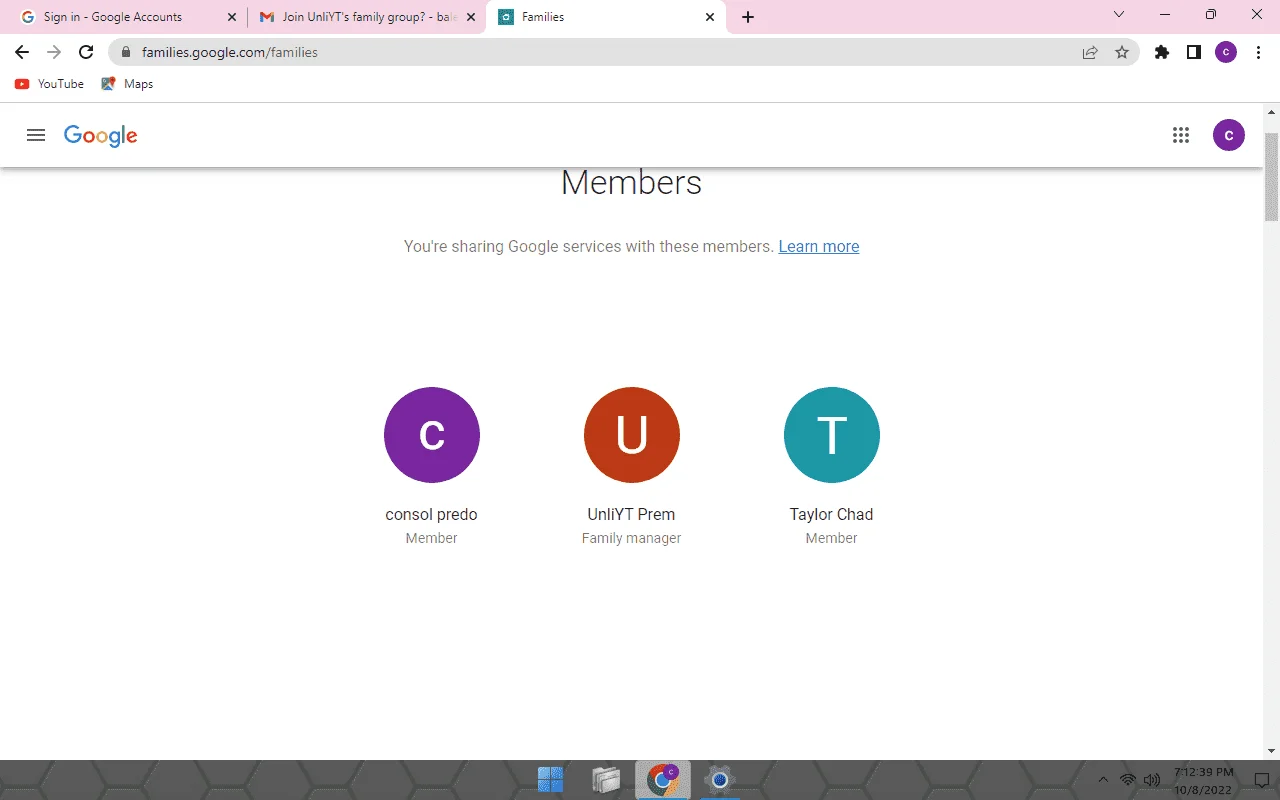Open the Google account avatar on the page
Screen dimensions: 1280x800
1229,135
